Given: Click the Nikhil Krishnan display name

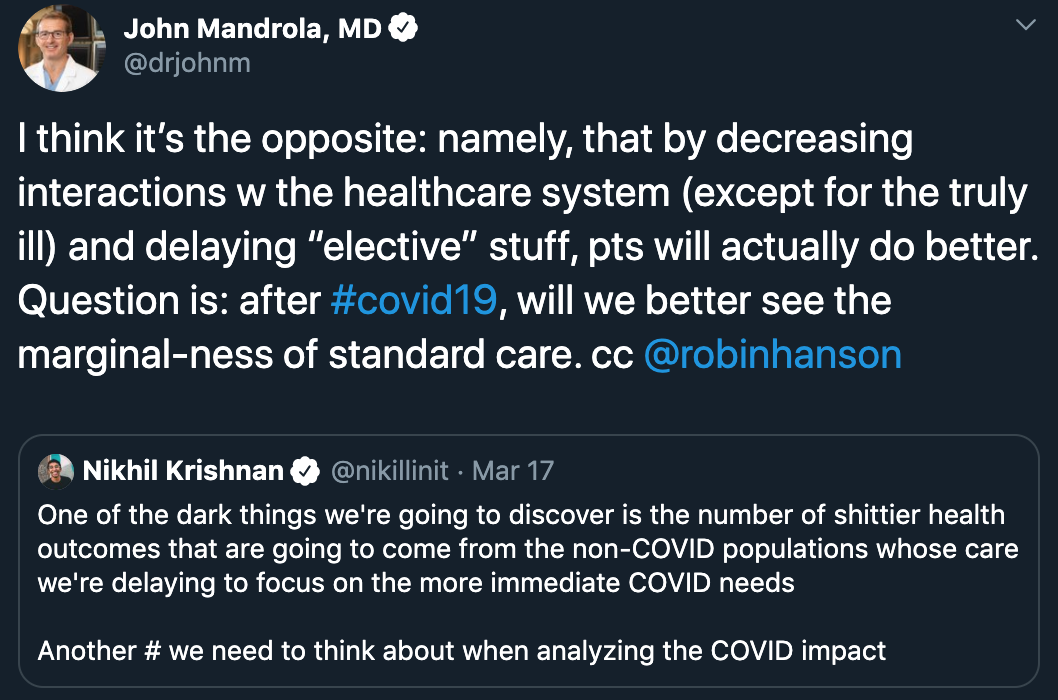Looking at the screenshot, I should [183, 471].
